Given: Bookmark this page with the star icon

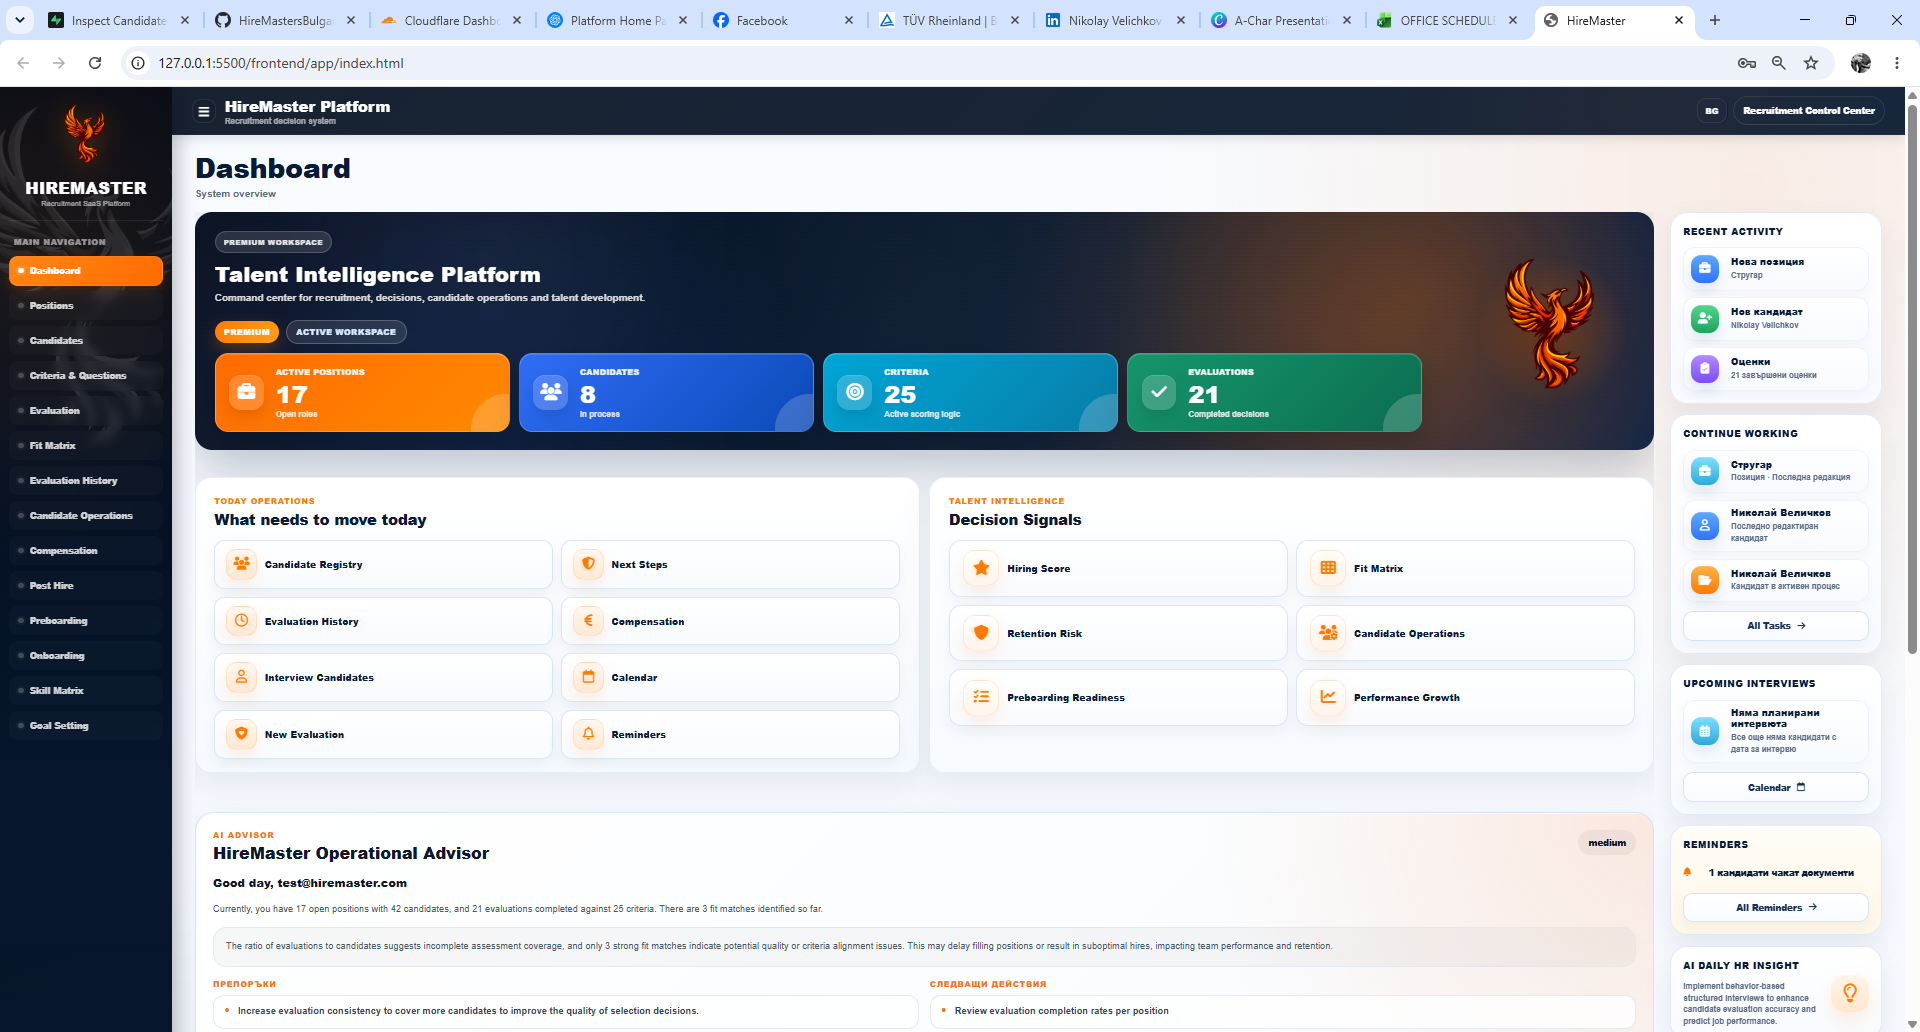Looking at the screenshot, I should click(x=1811, y=63).
